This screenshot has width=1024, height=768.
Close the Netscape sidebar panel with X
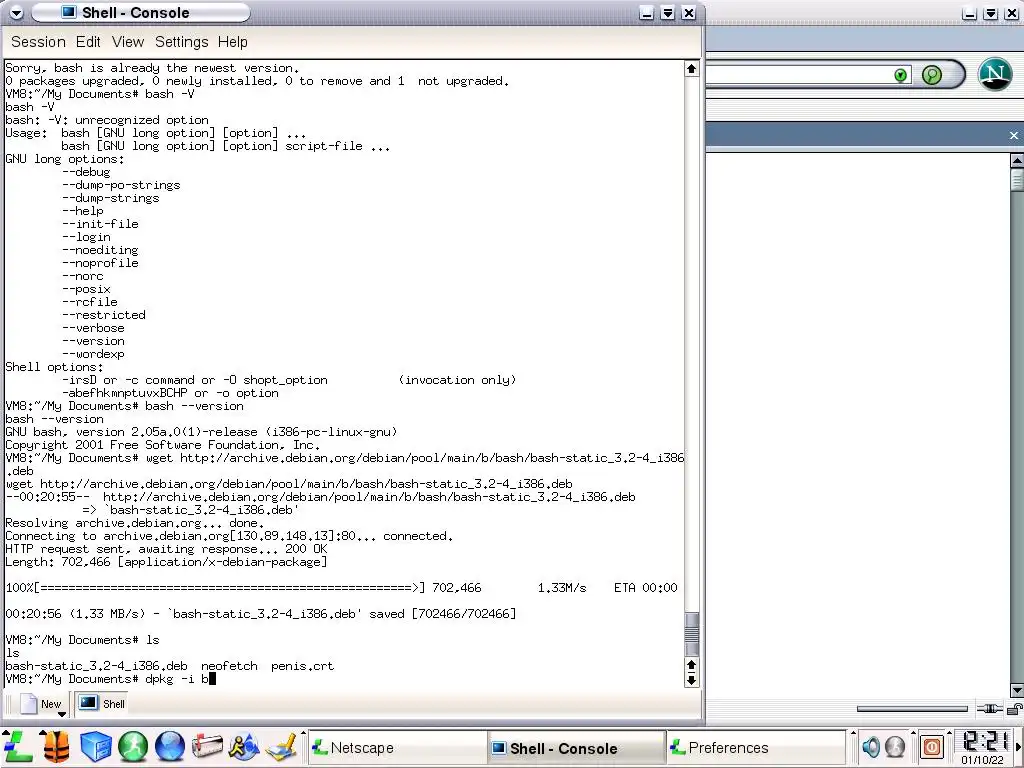tap(1014, 135)
